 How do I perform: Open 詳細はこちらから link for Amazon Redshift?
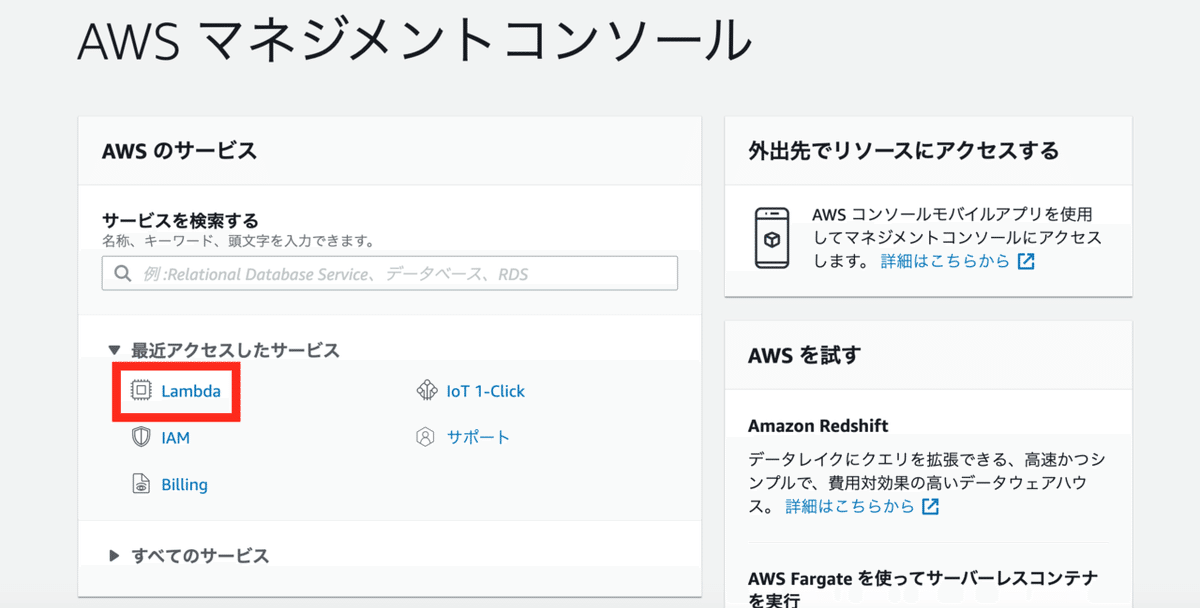click(x=849, y=506)
